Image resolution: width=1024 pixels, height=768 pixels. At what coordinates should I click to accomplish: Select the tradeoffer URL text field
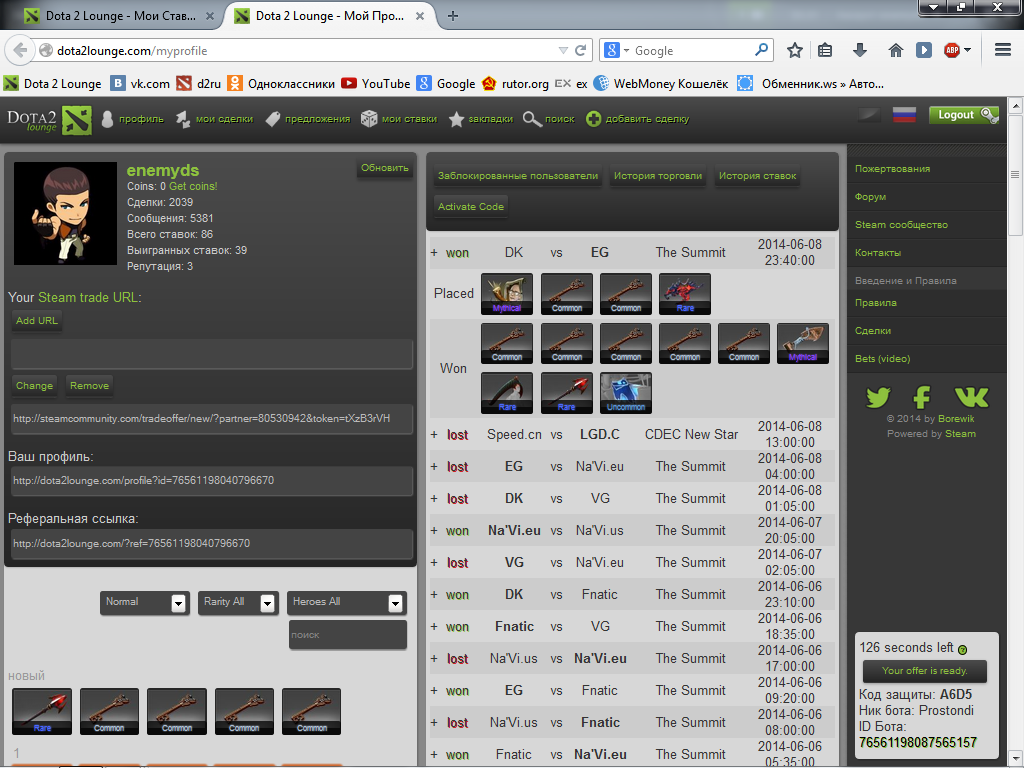tap(212, 419)
